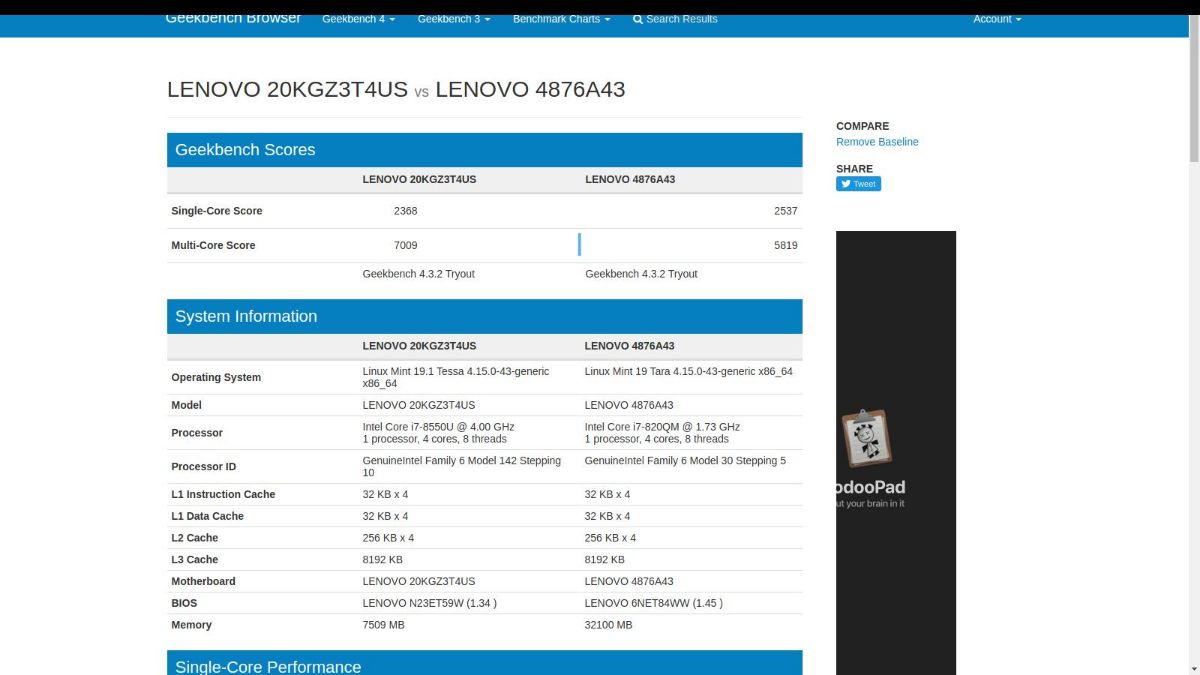Expand the Account menu

tap(996, 19)
